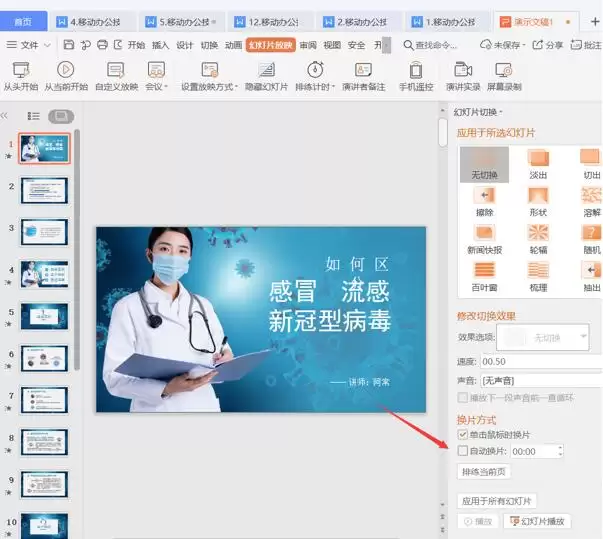Image resolution: width=603 pixels, height=539 pixels.
Task: Switch to 审阅 ribbon tab
Action: tap(308, 44)
